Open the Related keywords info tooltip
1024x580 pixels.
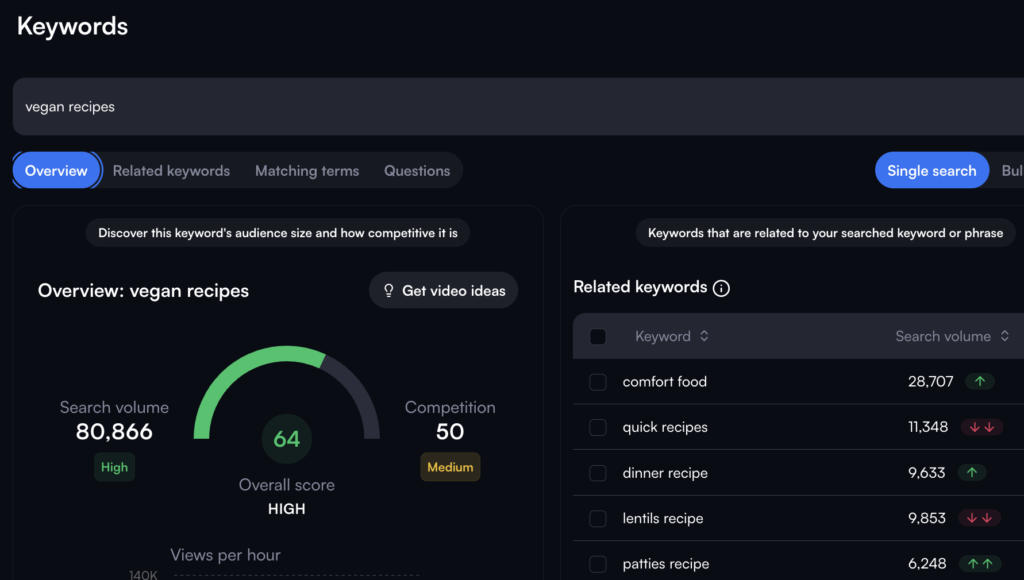[x=721, y=287]
